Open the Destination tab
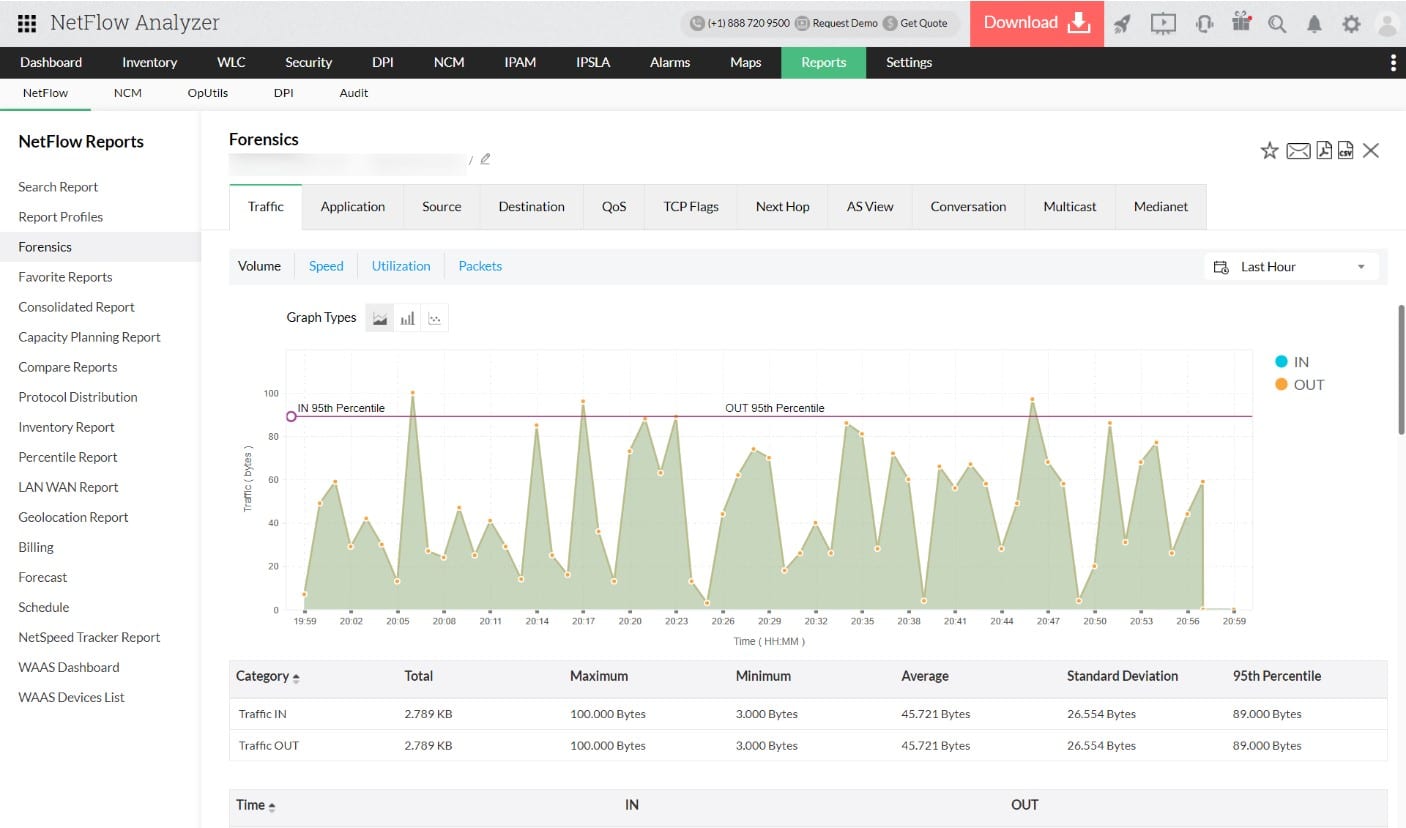Screen dimensions: 1406x828 (x=532, y=207)
